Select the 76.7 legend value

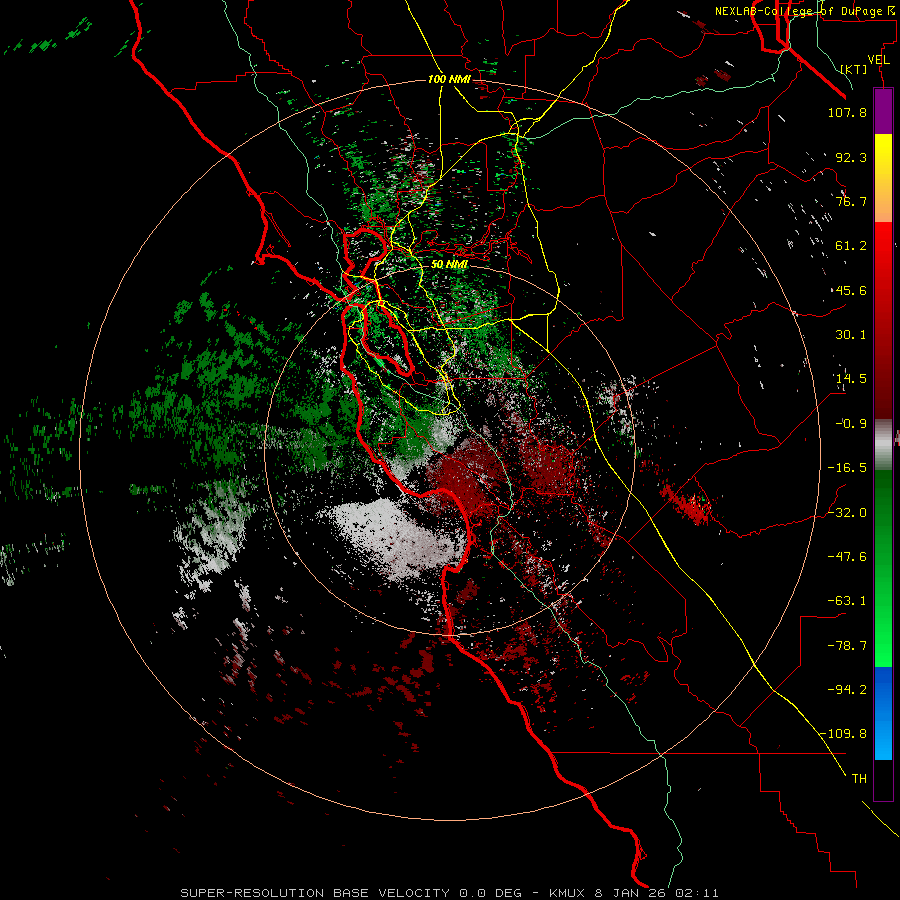(x=851, y=201)
